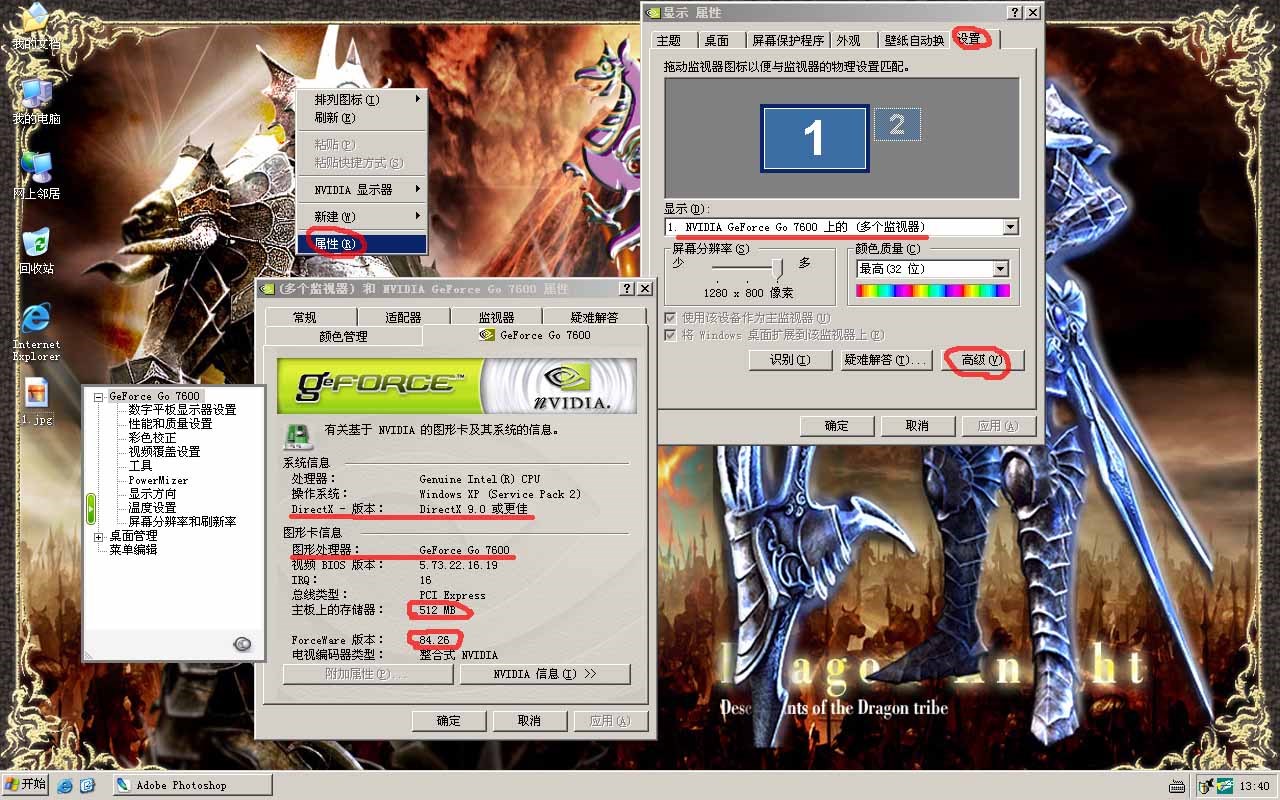Screen dimensions: 1280x800
Task: Click 确定 in 显示 属性 dialog
Action: pos(837,426)
